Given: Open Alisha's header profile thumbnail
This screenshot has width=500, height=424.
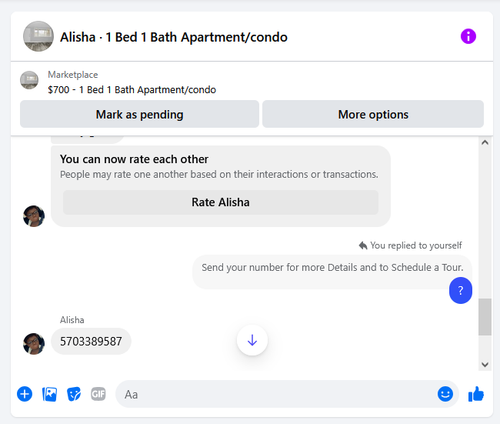Looking at the screenshot, I should coord(38,36).
